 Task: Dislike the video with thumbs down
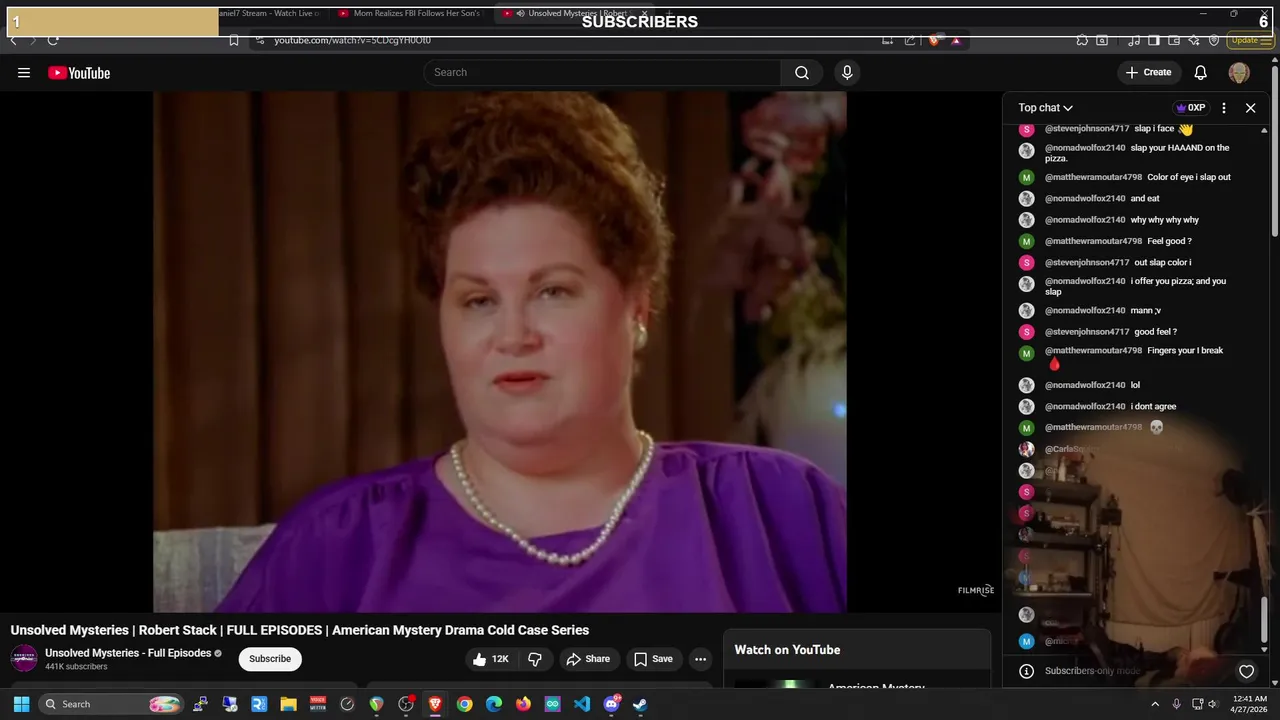click(x=535, y=659)
